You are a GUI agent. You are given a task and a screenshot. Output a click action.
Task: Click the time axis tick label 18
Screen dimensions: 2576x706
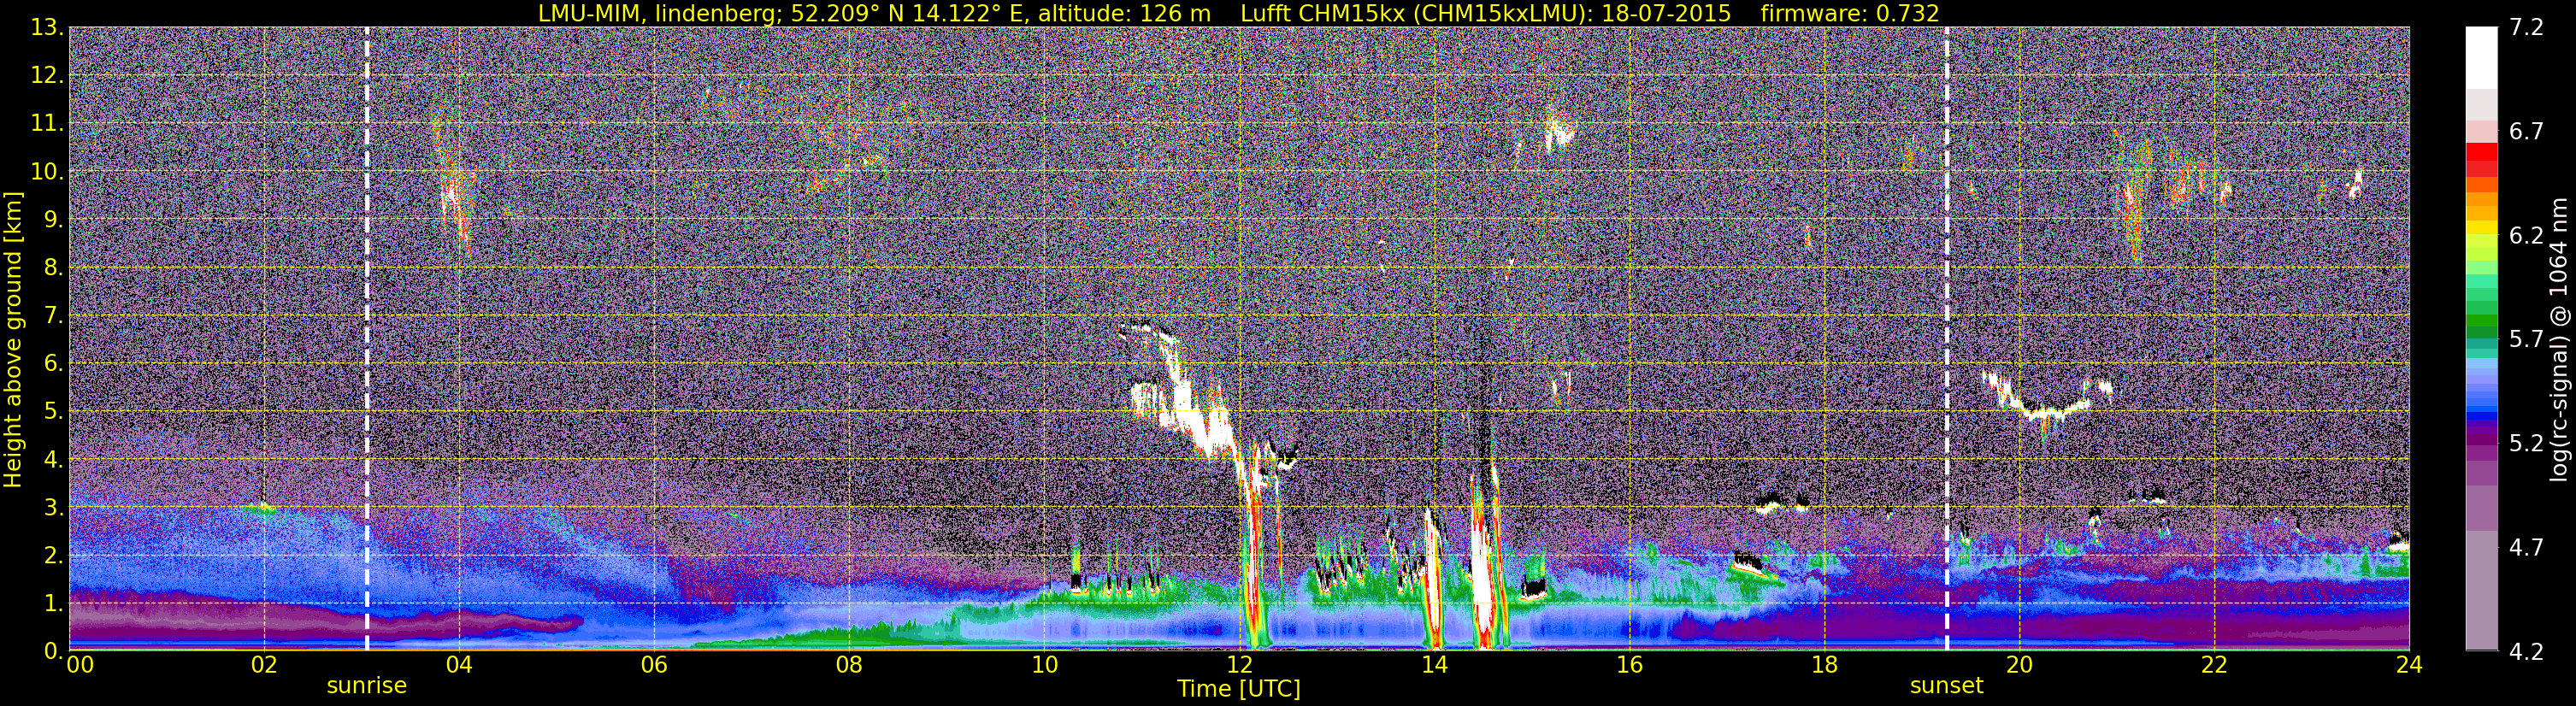1825,665
